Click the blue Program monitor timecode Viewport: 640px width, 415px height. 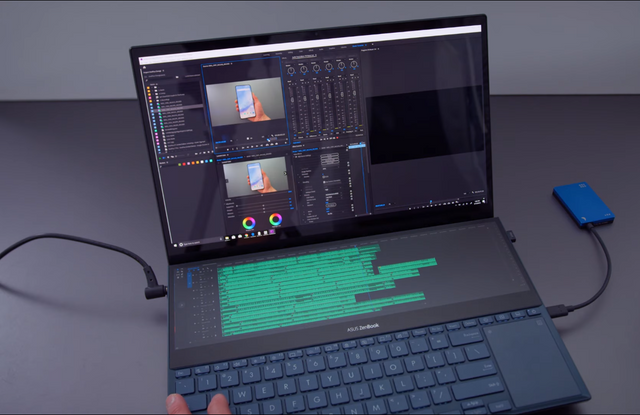380,205
